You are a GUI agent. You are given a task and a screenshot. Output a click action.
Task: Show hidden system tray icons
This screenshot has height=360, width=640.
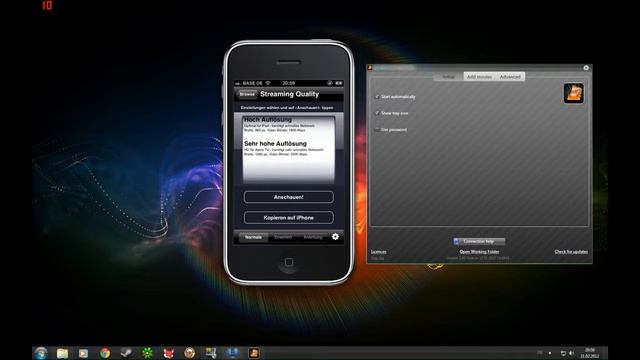tap(550, 353)
